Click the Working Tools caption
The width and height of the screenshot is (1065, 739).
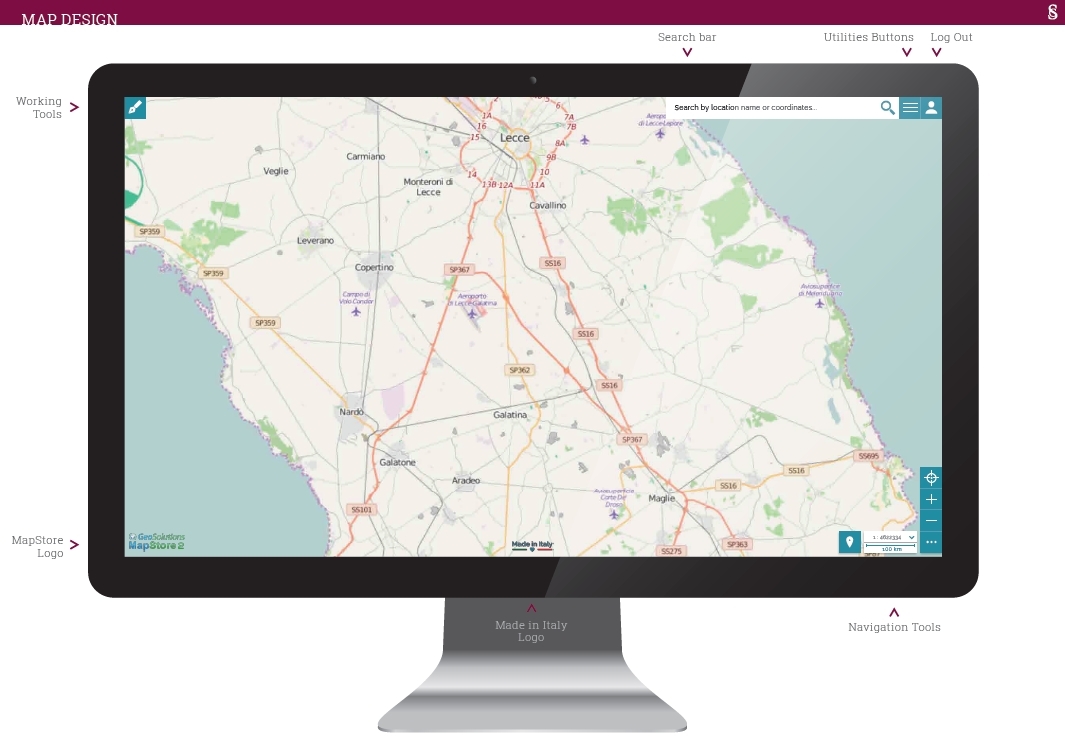tap(39, 107)
